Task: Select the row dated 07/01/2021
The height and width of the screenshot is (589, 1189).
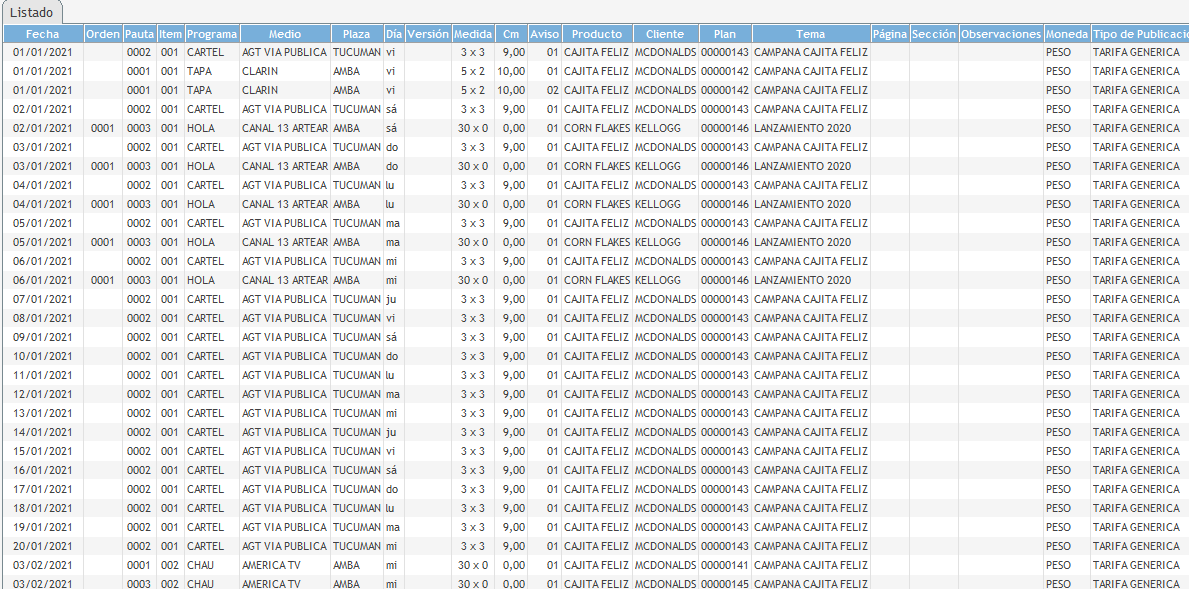Action: pos(42,299)
